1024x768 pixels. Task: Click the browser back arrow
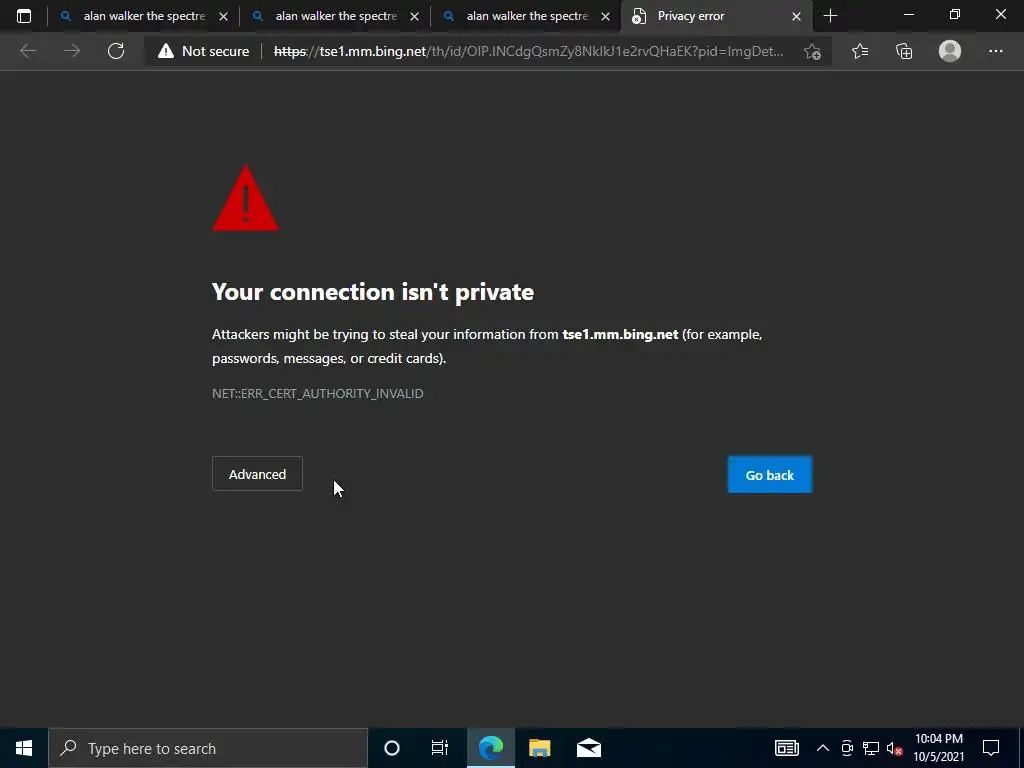tap(27, 51)
